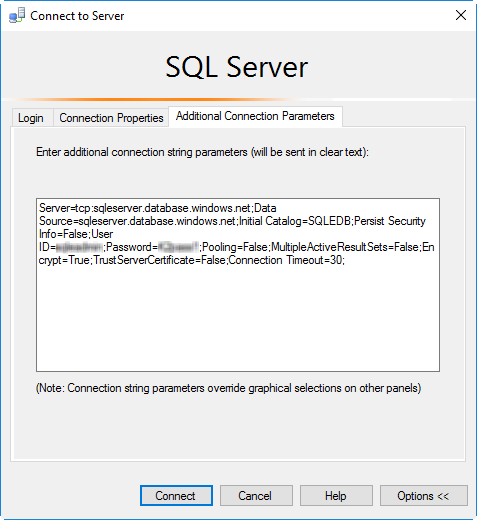Place cursor at blurred Password value
477x520 pixels.
[178, 247]
